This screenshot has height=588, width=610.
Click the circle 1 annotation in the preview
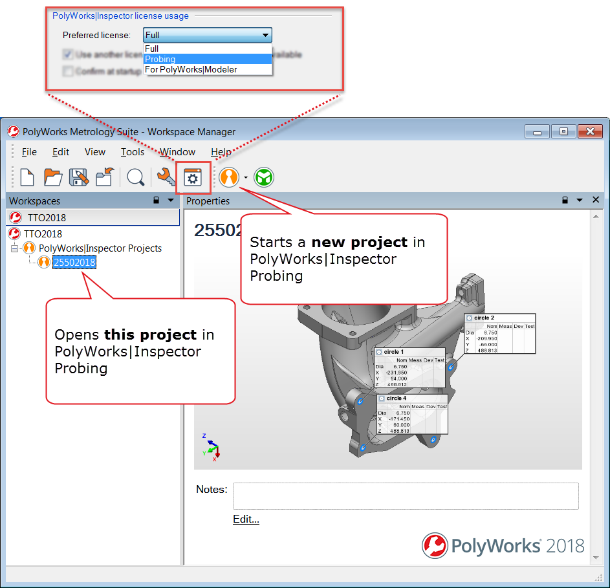pos(410,367)
